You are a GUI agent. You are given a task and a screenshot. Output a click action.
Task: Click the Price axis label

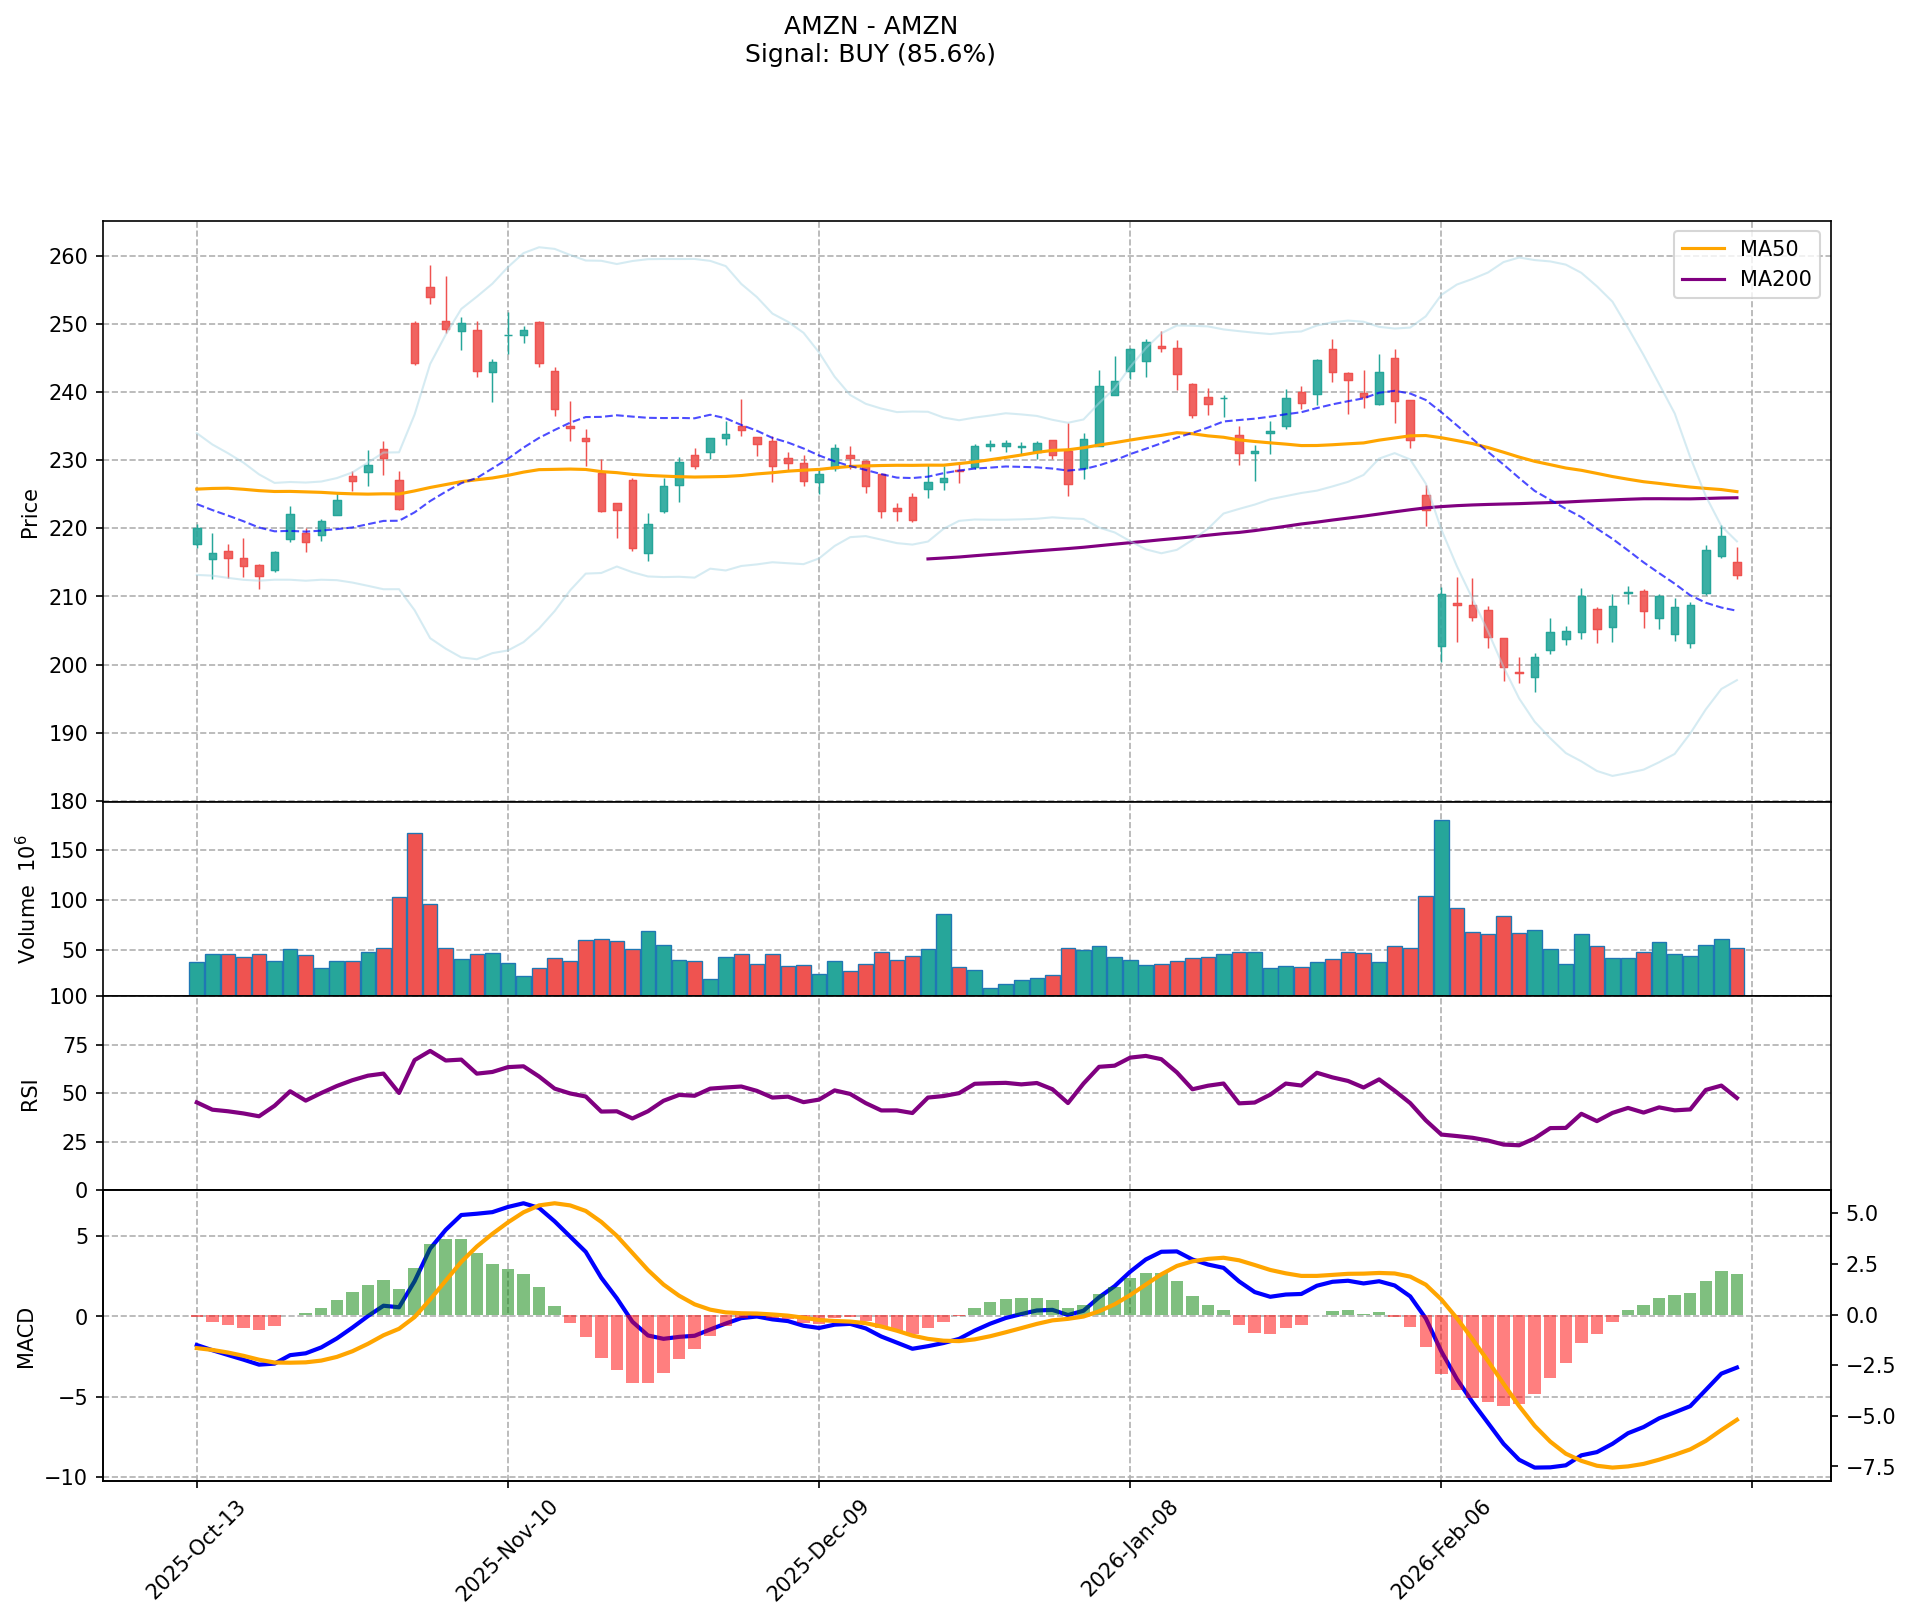coord(30,513)
